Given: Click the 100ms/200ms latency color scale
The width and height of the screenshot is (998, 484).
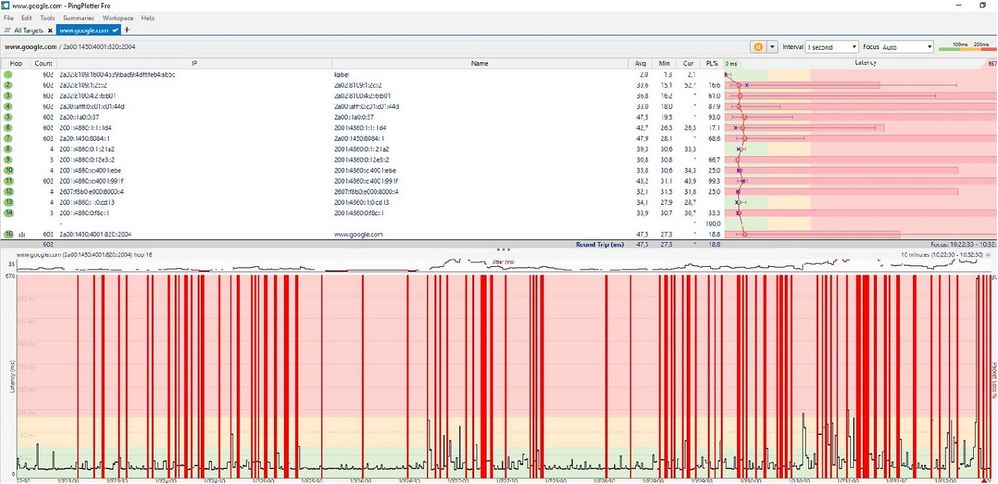Looking at the screenshot, I should click(967, 47).
